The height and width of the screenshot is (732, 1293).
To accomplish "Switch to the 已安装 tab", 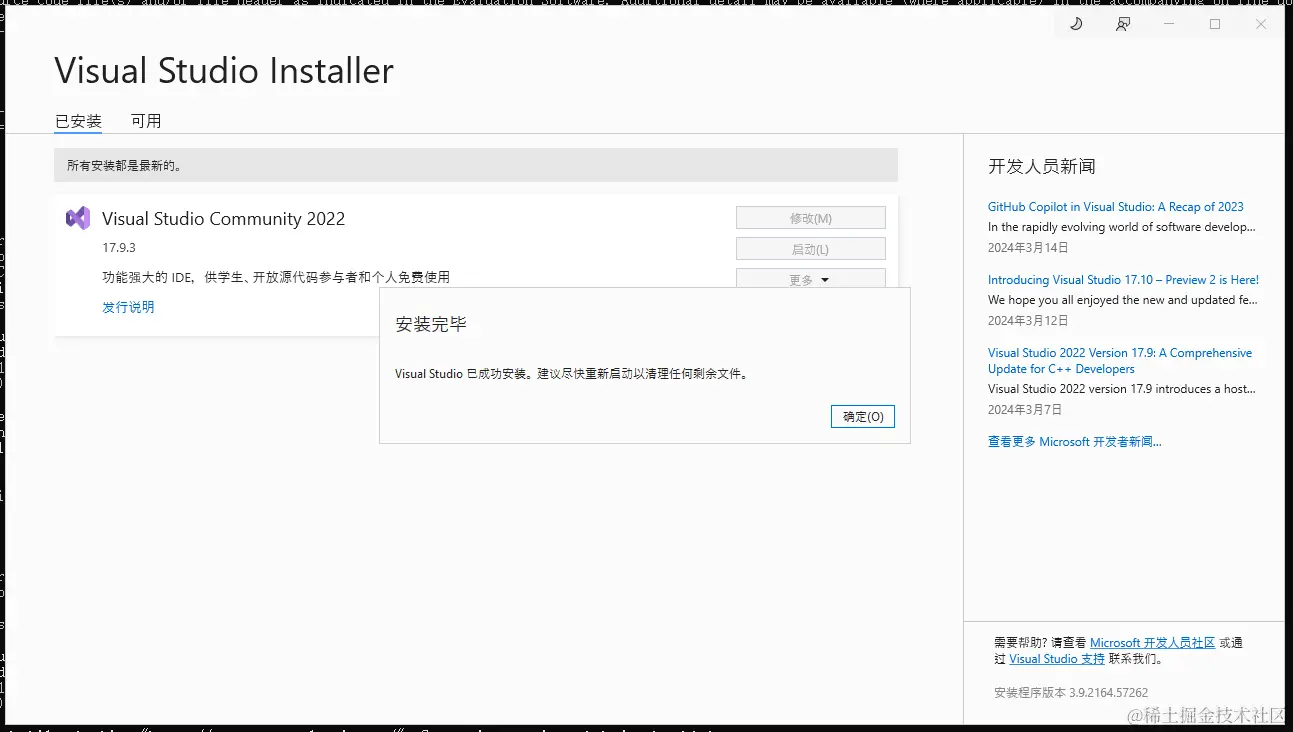I will [78, 121].
